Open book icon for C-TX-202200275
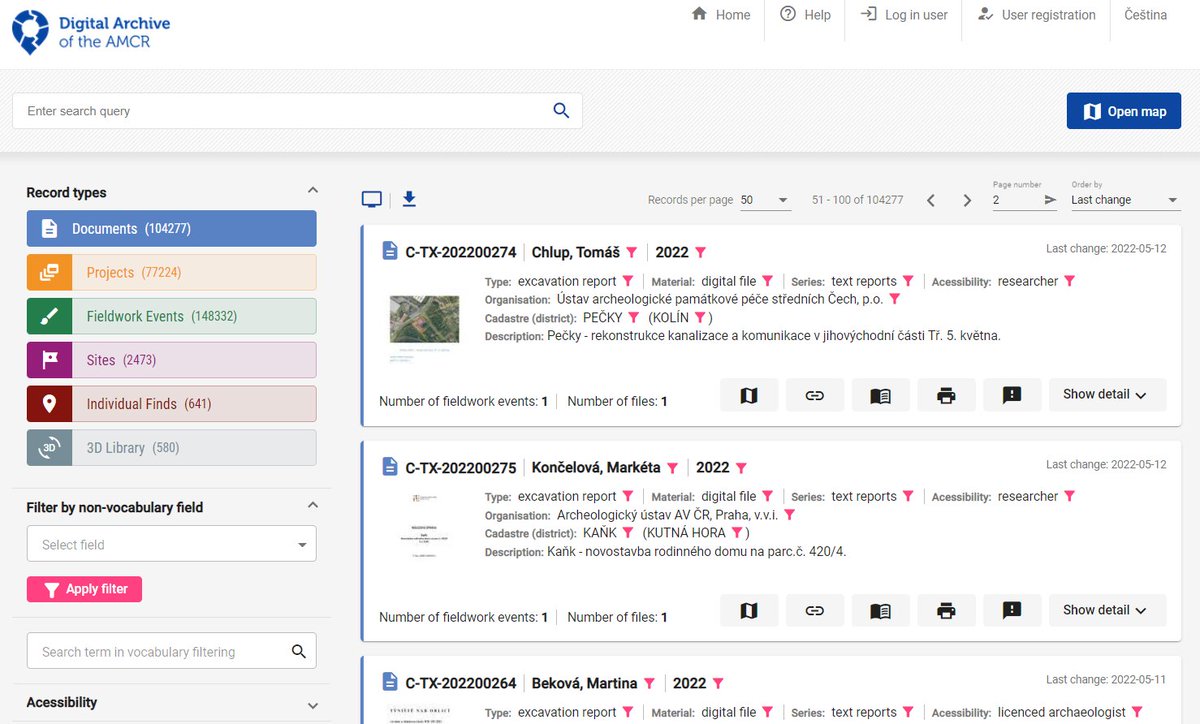This screenshot has height=724, width=1200. point(880,610)
